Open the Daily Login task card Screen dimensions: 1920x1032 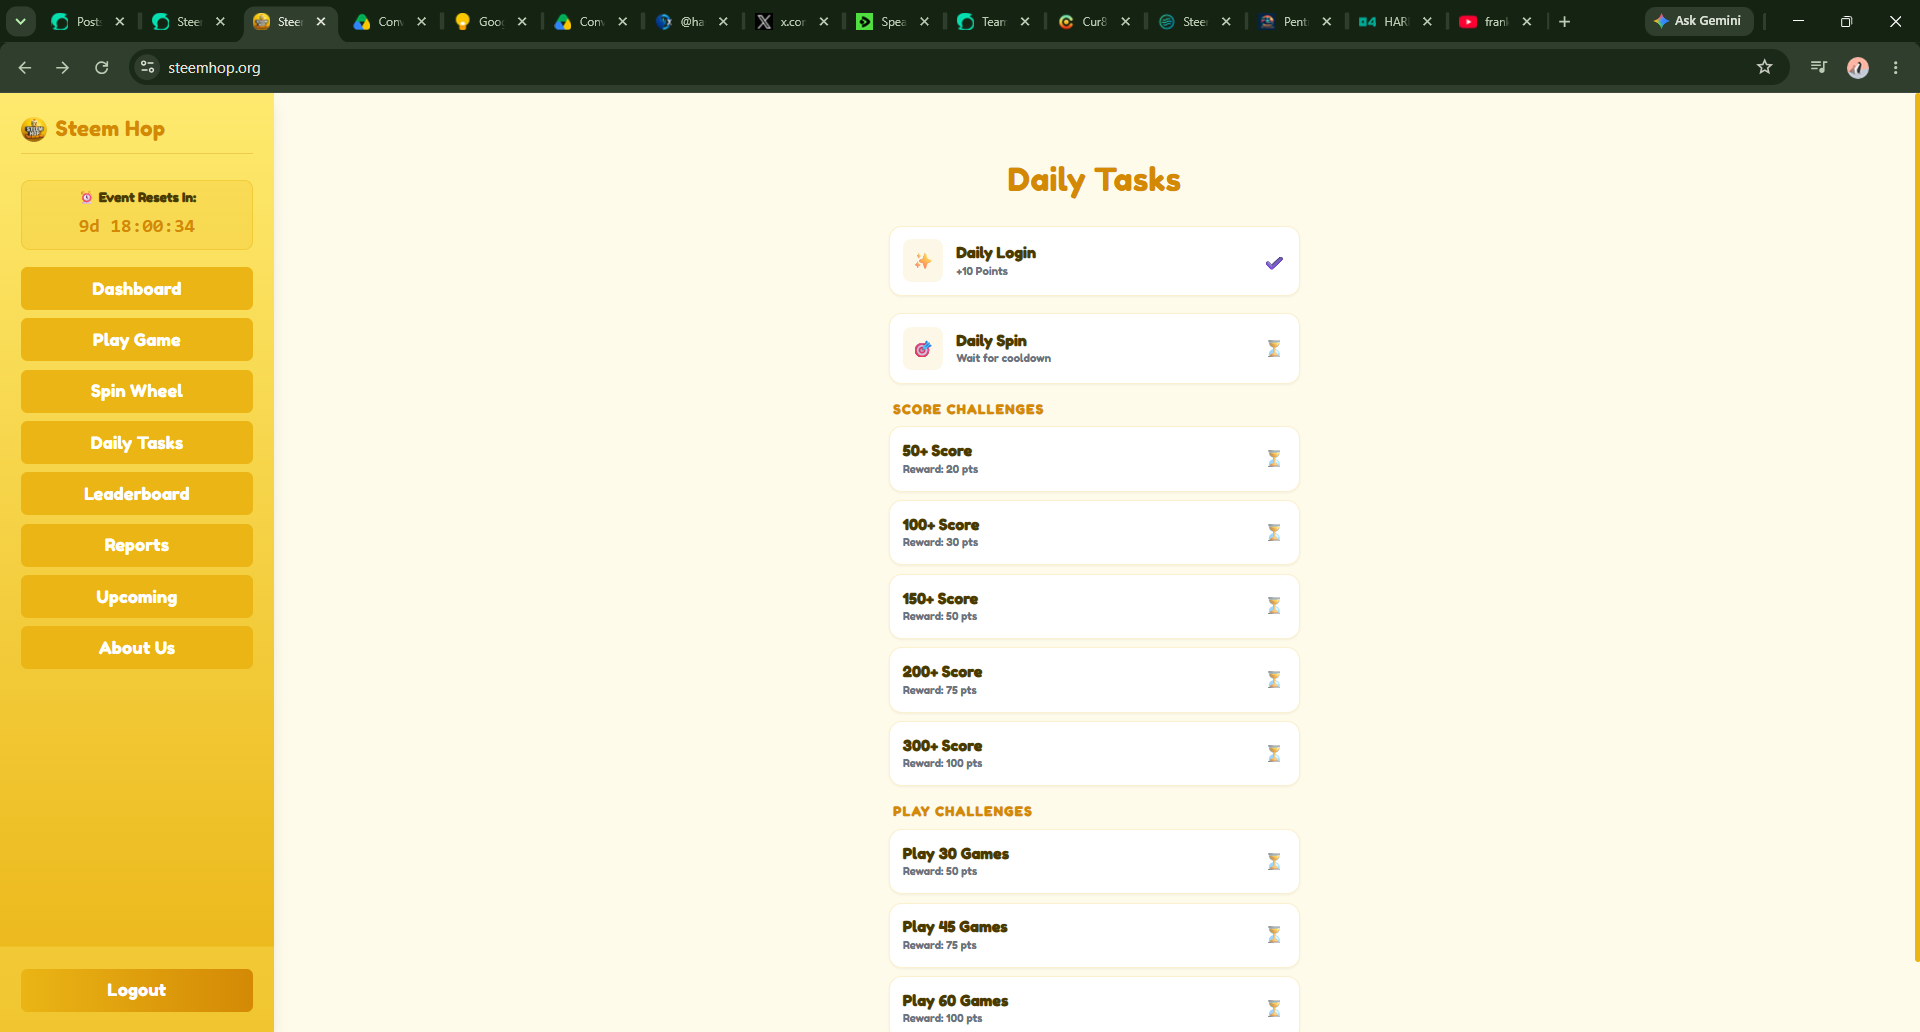coord(1094,261)
